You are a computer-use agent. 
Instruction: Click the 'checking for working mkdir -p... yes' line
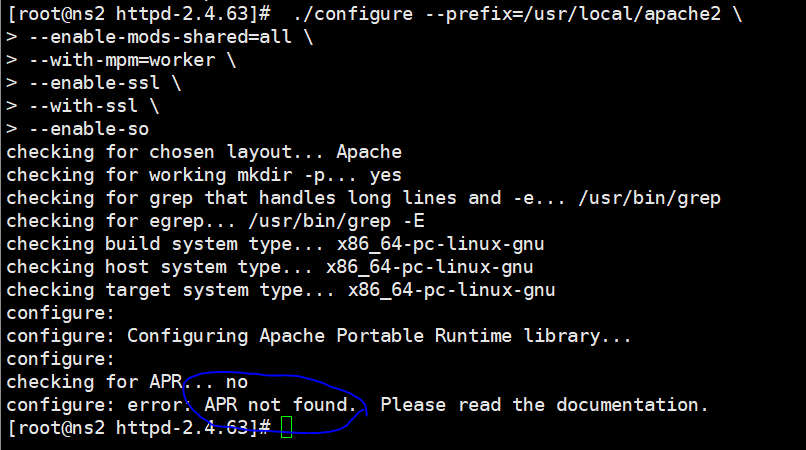point(204,175)
